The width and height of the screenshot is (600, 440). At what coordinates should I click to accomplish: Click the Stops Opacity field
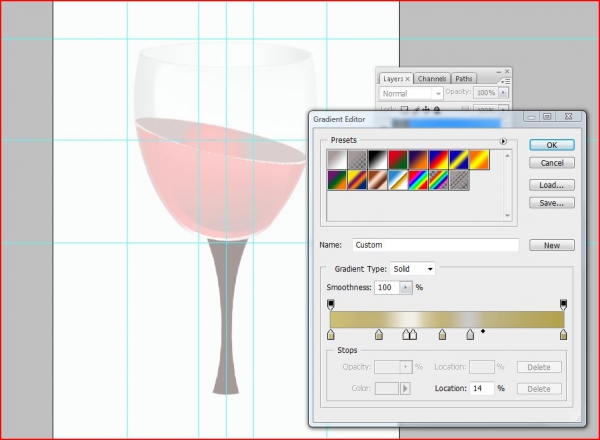(387, 367)
